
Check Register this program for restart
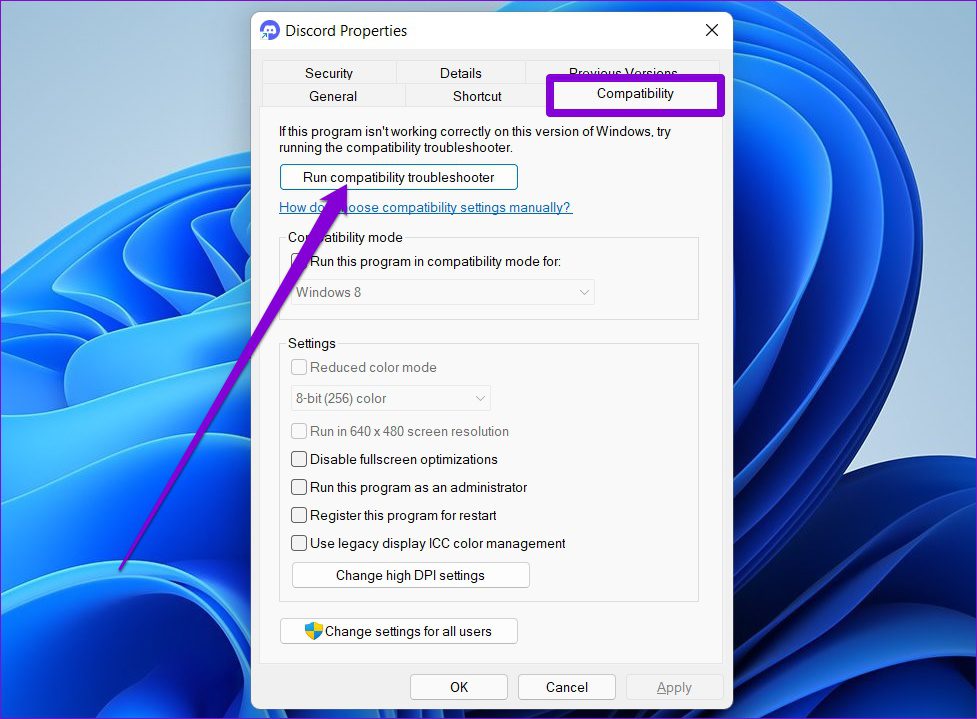point(299,515)
